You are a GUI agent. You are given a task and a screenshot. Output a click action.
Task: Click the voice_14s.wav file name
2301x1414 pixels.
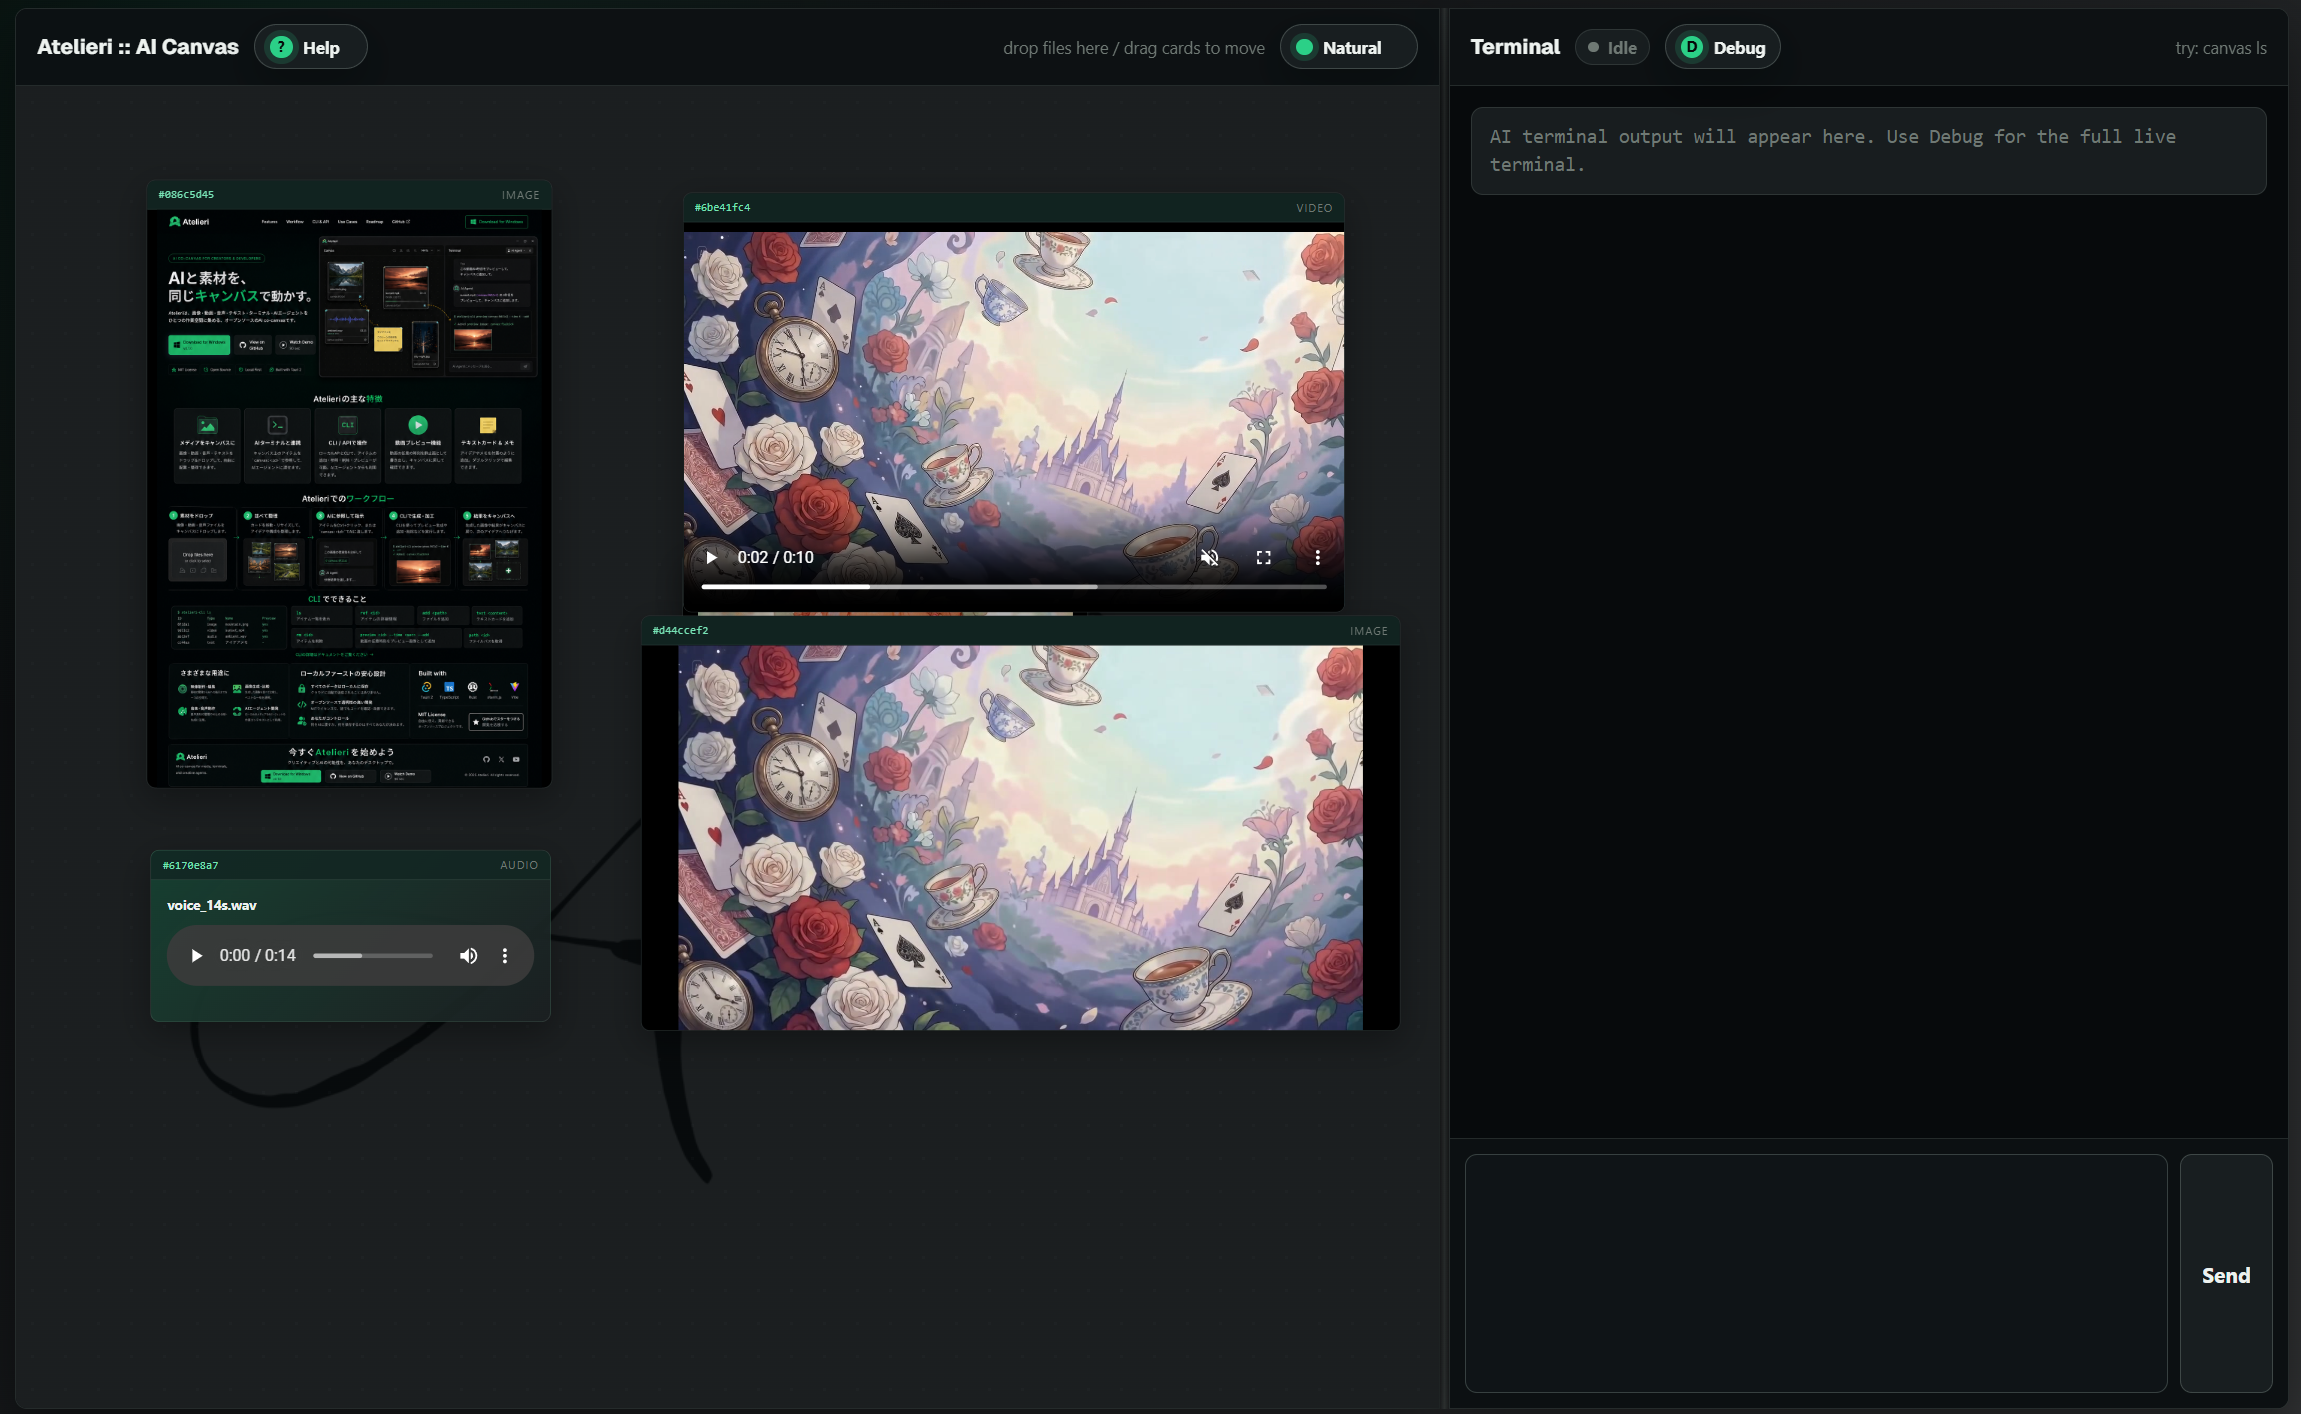tap(211, 906)
